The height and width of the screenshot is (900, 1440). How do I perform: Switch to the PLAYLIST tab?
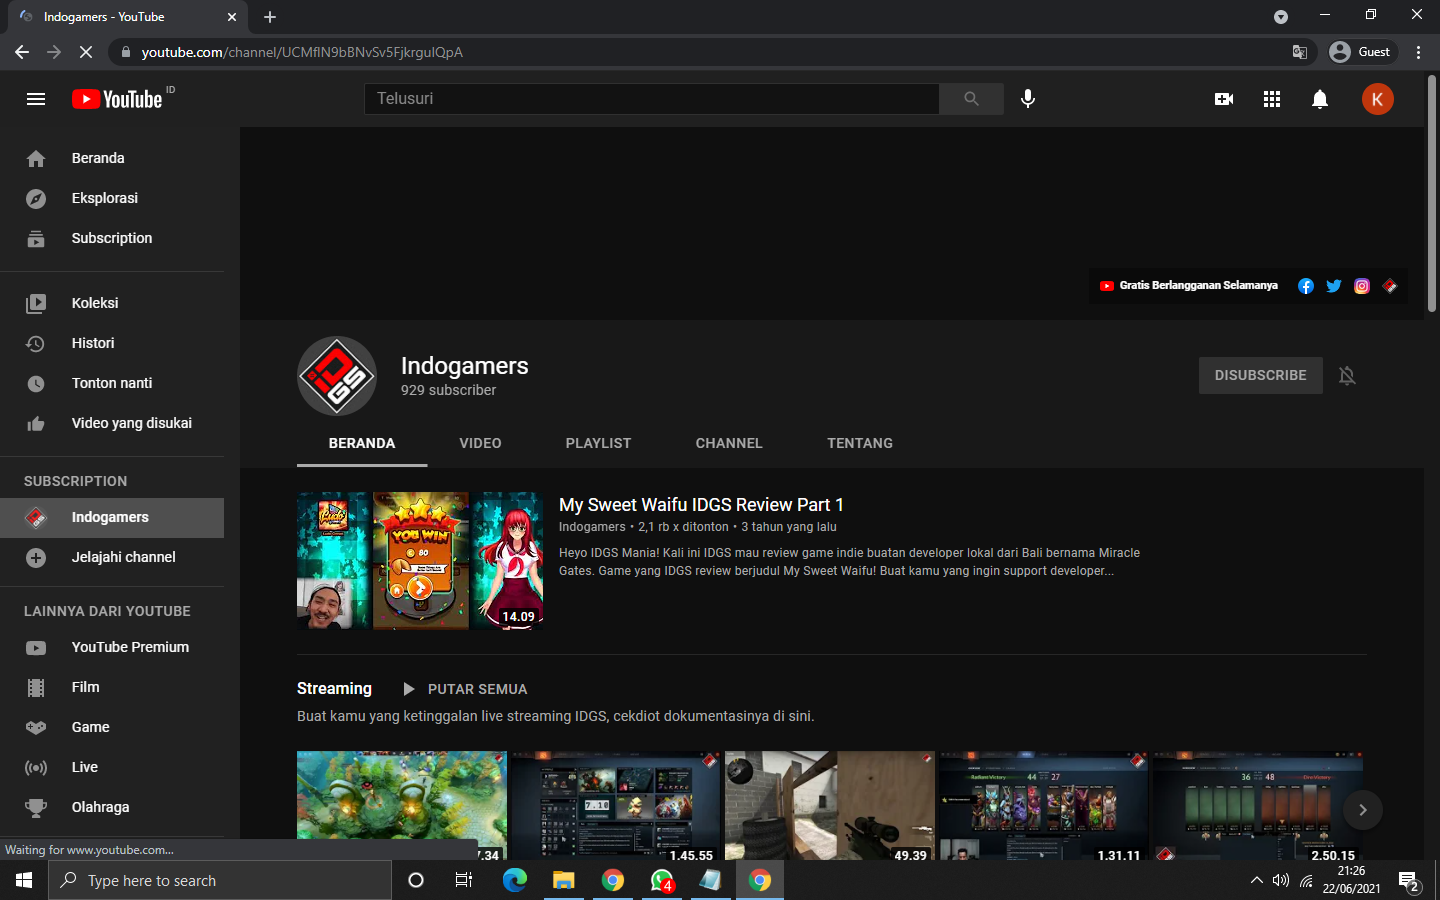598,443
